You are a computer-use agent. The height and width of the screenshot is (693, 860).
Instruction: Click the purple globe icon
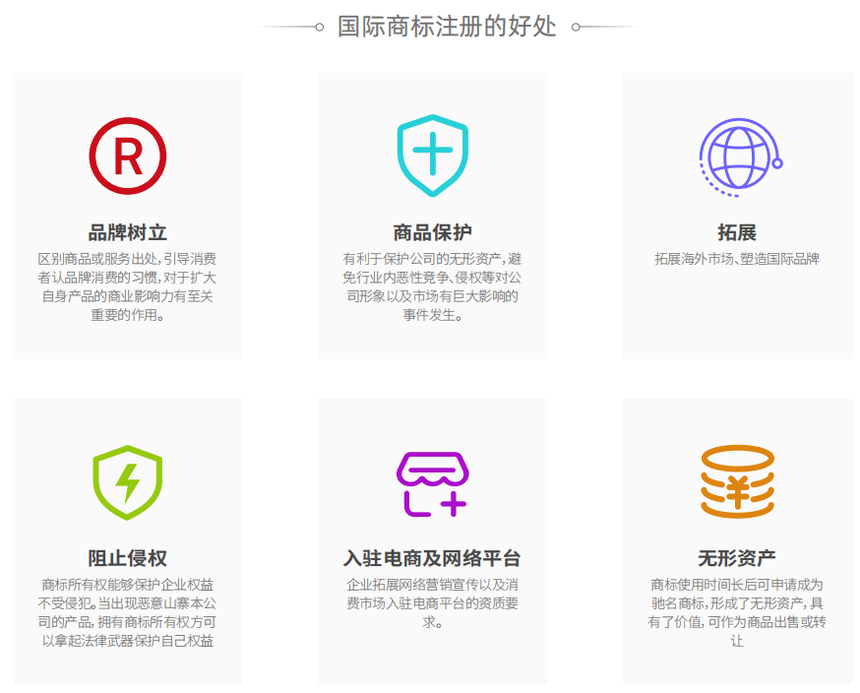pyautogui.click(x=740, y=157)
